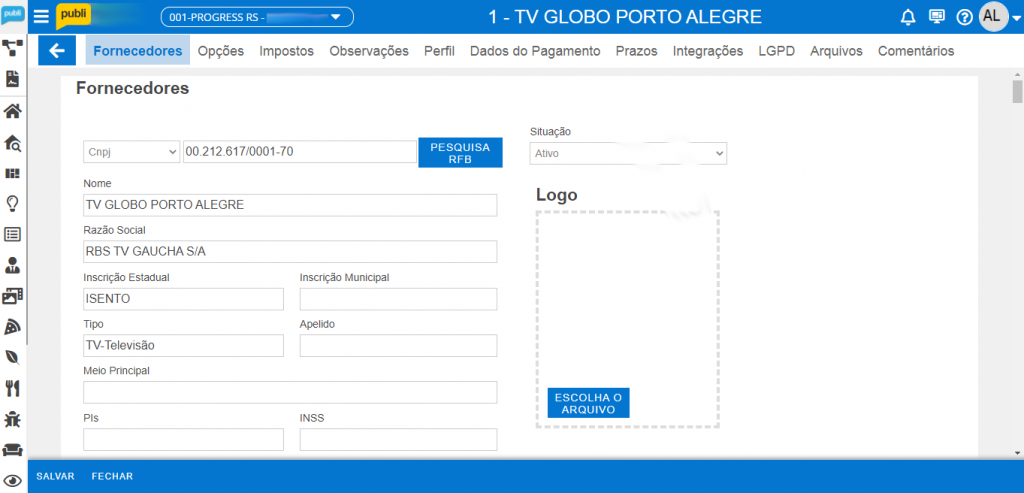Open the fork and knife sidebar icon
Viewport: 1024px width, 493px height.
[x=13, y=389]
